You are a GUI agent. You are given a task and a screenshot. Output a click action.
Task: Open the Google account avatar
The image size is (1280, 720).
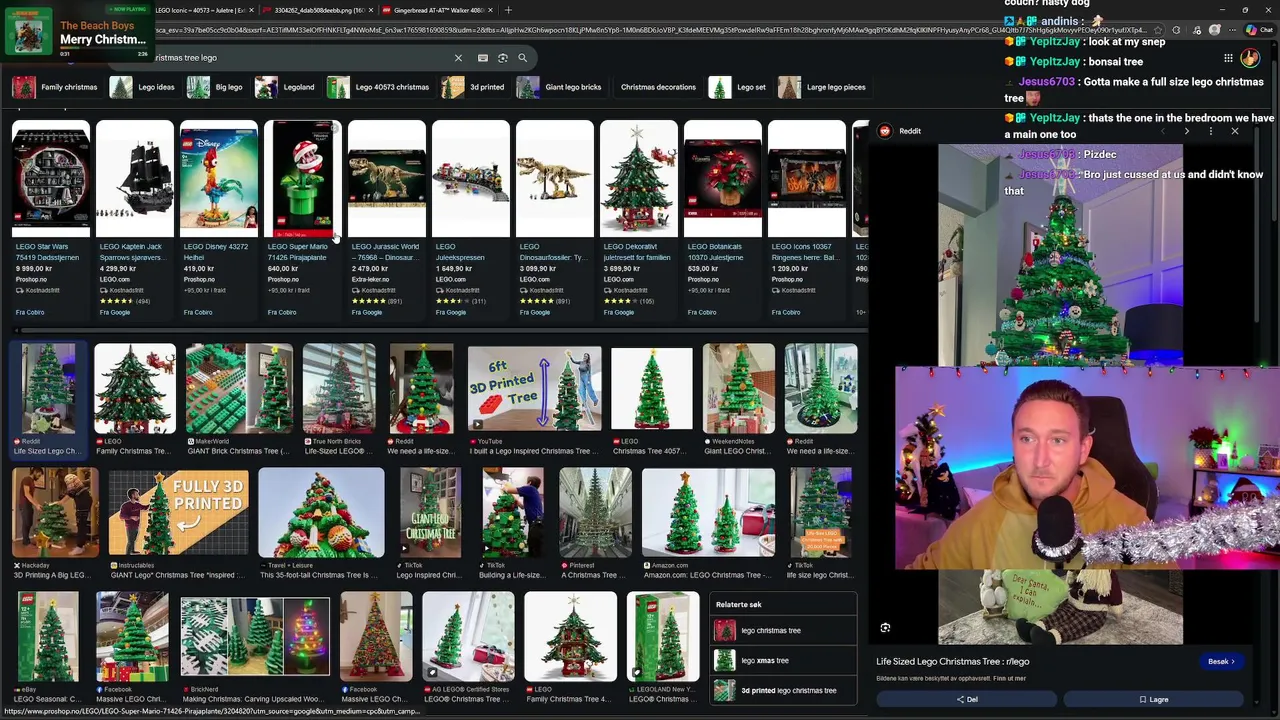[x=1250, y=58]
